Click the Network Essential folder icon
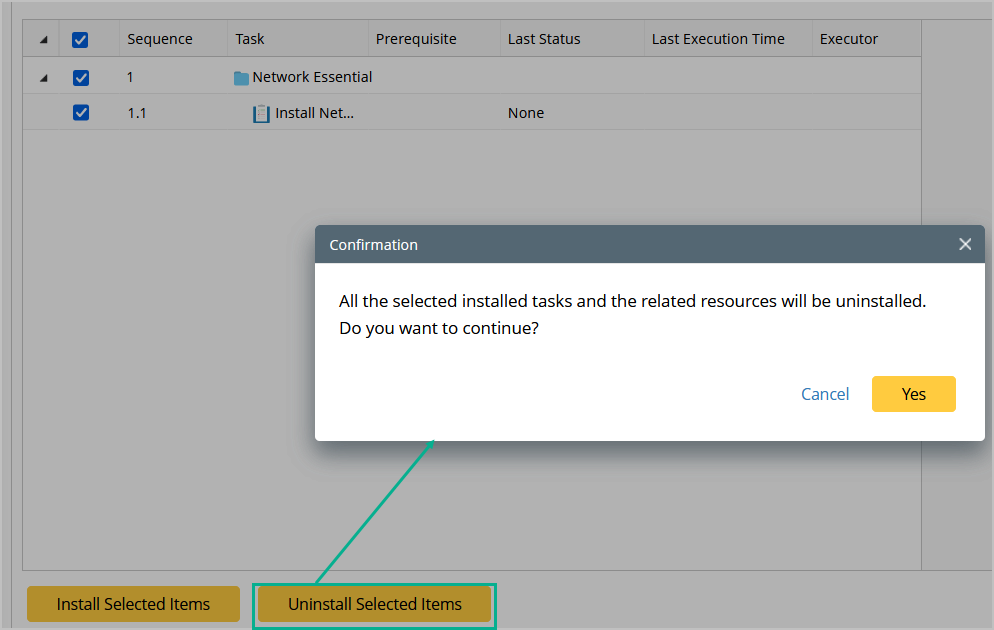This screenshot has width=994, height=630. (241, 78)
